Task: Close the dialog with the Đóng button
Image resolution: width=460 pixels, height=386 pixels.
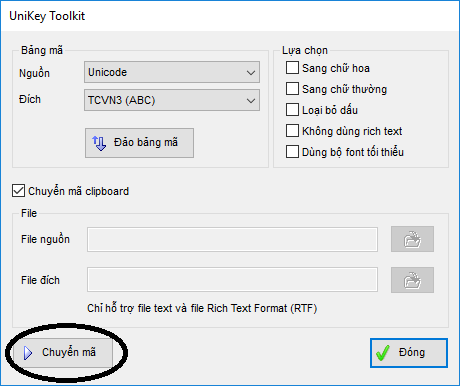Action: tap(409, 353)
